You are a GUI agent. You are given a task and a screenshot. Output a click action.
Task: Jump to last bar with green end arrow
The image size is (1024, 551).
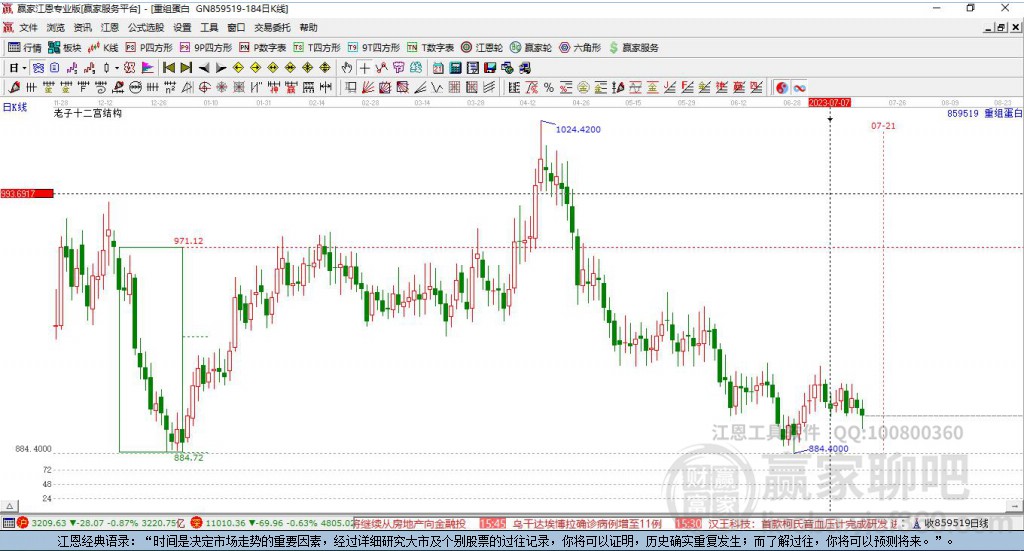(186, 68)
